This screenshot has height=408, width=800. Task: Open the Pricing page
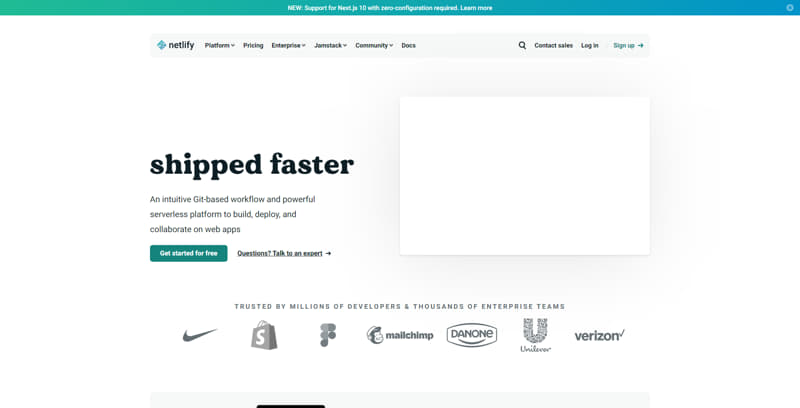(253, 45)
